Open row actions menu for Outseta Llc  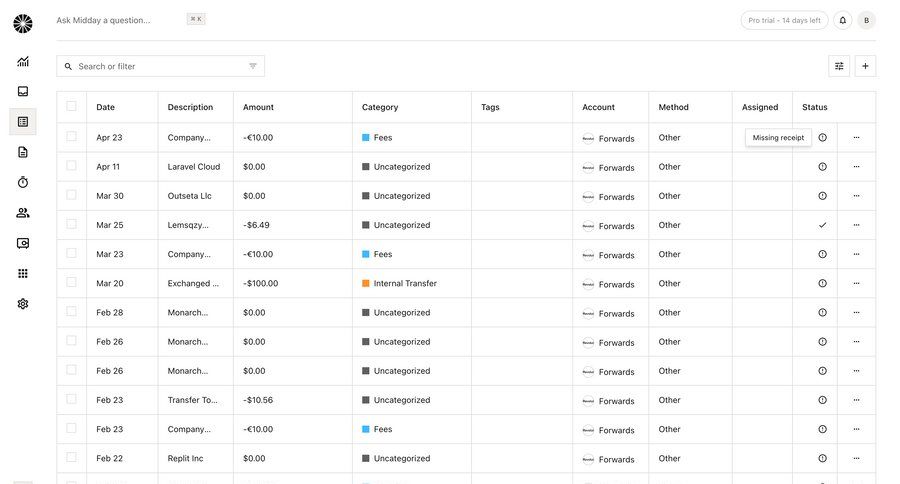click(856, 196)
